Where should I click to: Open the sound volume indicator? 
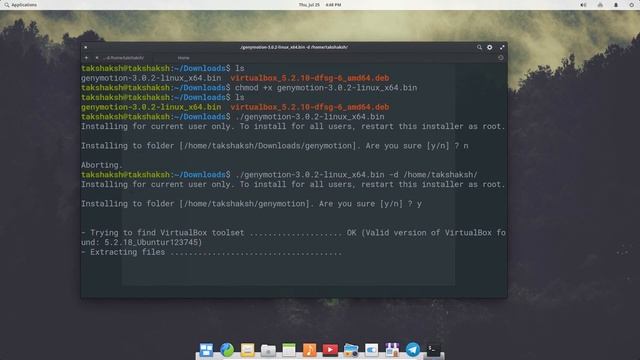coord(583,5)
